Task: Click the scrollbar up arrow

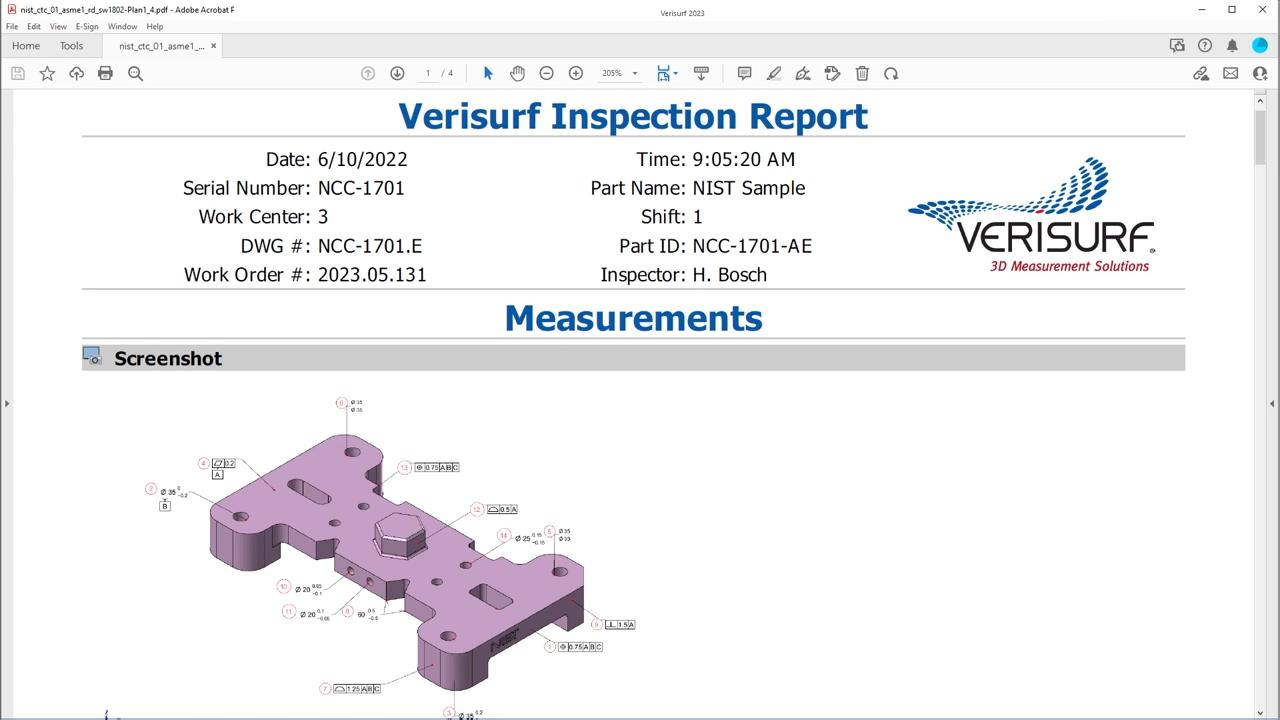Action: (x=1260, y=100)
